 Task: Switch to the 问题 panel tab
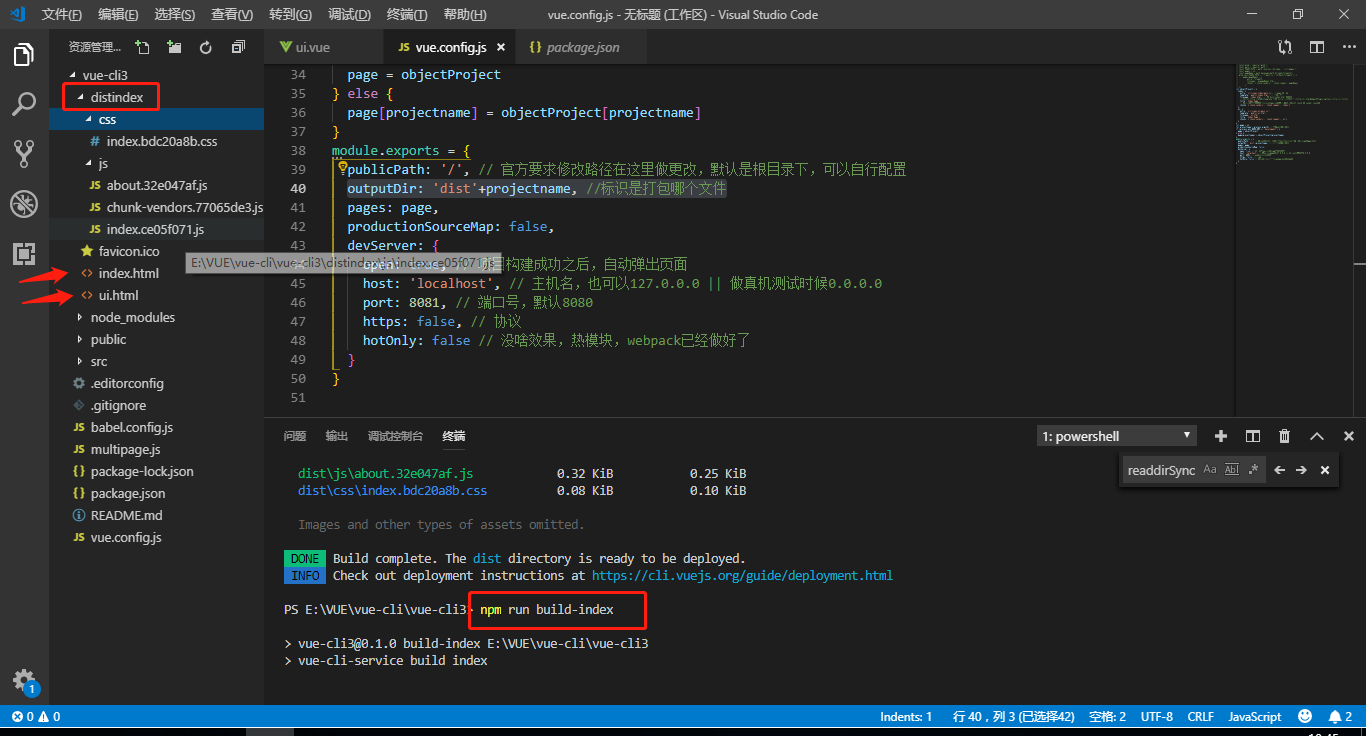295,436
